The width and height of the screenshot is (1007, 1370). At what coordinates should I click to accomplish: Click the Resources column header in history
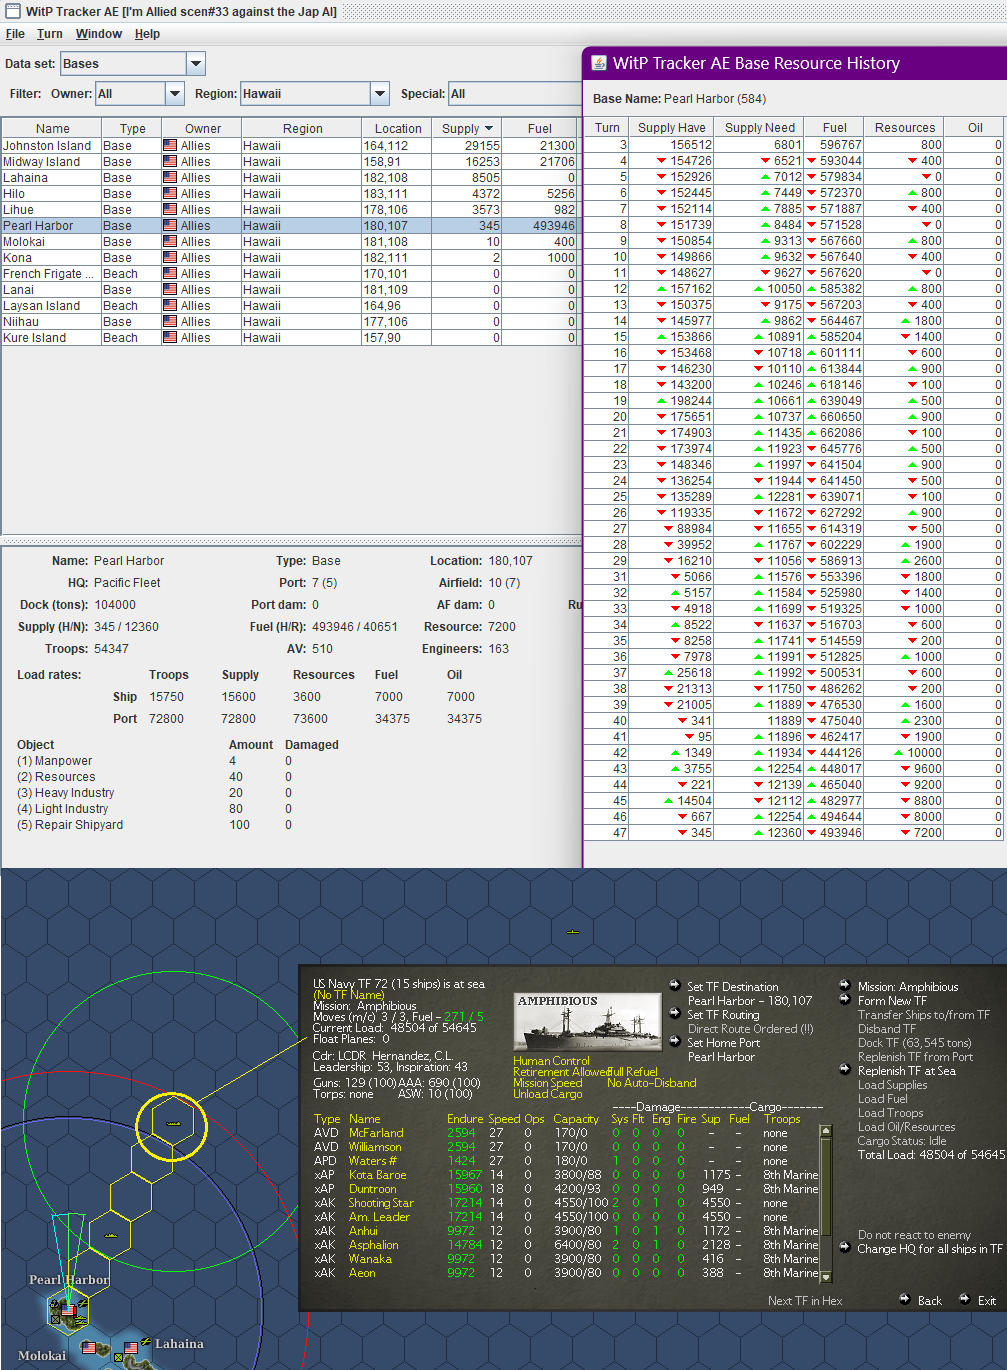(905, 127)
